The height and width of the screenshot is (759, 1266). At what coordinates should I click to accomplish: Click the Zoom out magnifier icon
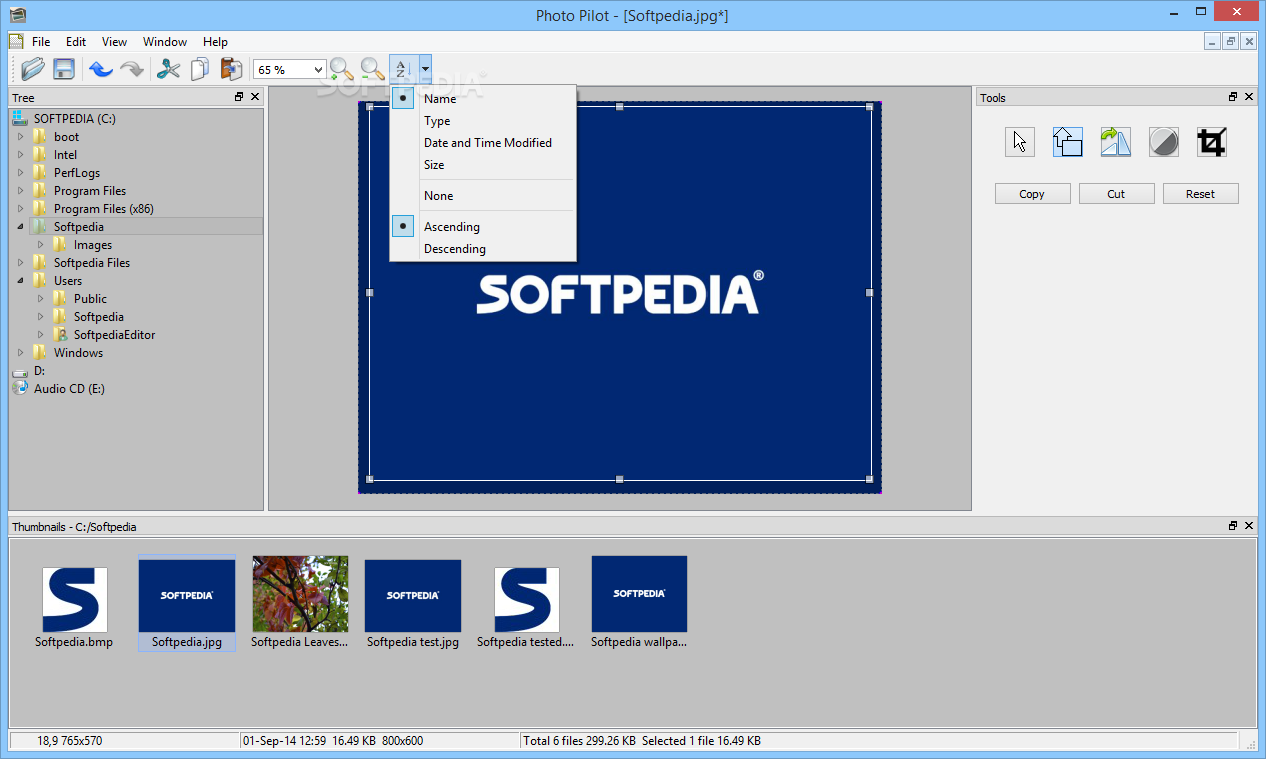pyautogui.click(x=373, y=69)
